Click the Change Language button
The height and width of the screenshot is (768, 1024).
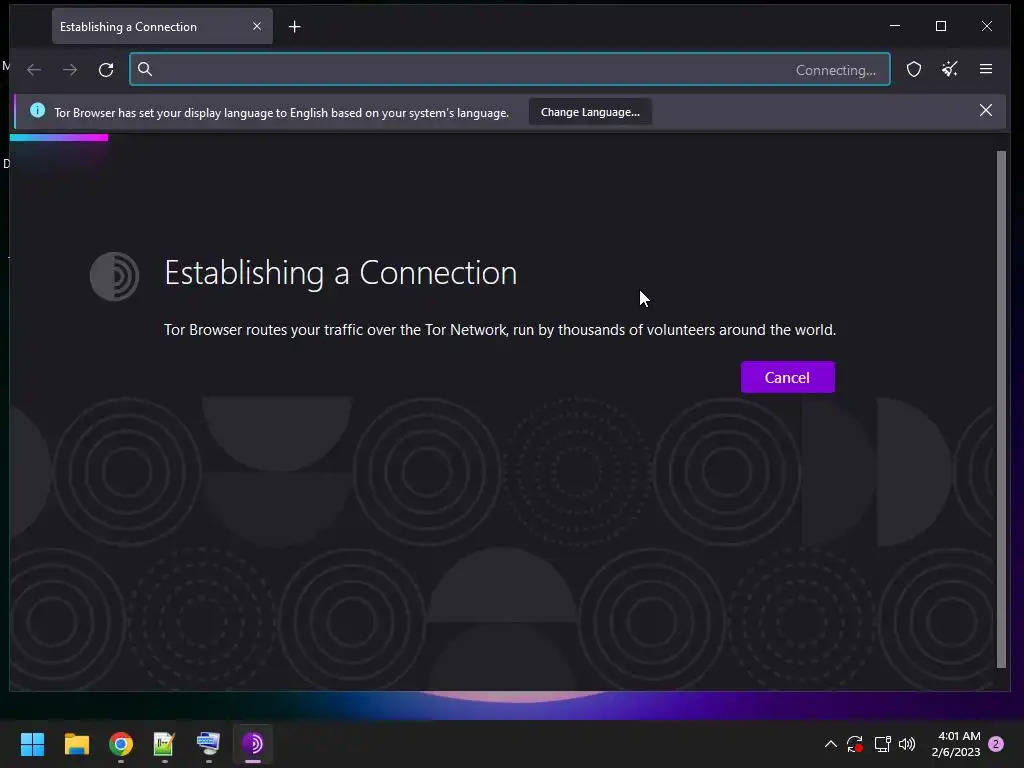pos(590,112)
